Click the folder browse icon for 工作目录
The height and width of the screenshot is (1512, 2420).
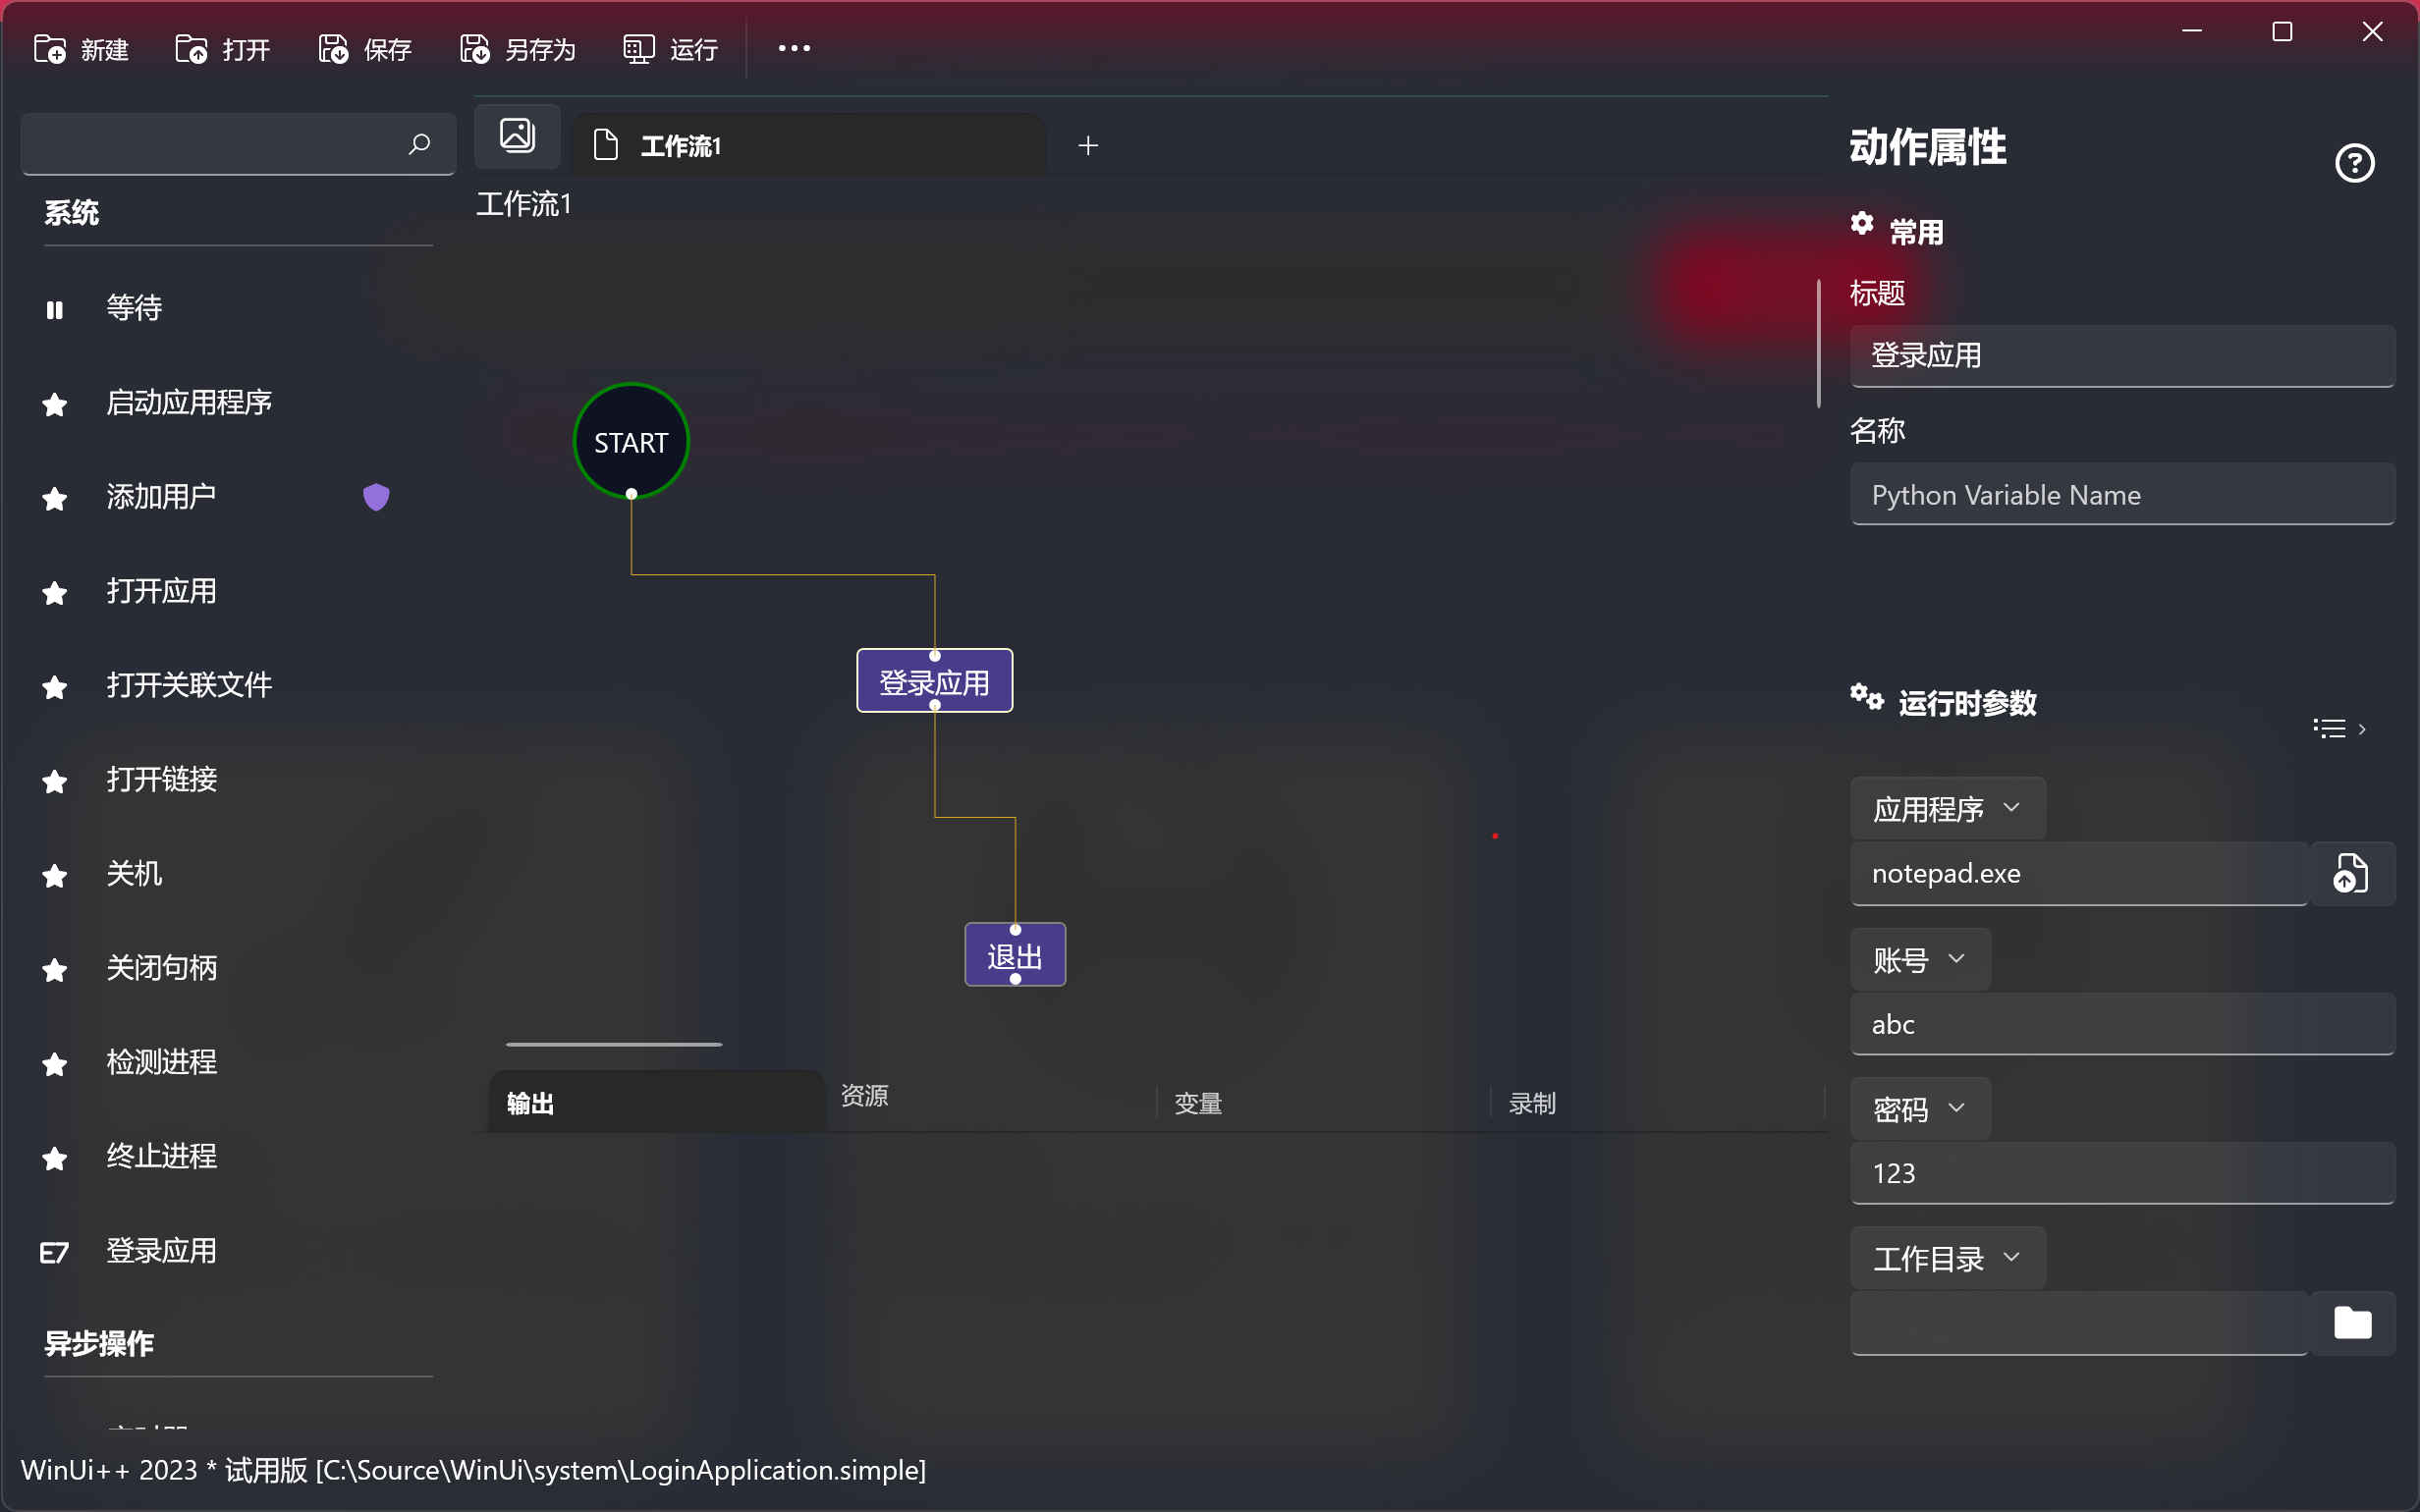(2352, 1322)
